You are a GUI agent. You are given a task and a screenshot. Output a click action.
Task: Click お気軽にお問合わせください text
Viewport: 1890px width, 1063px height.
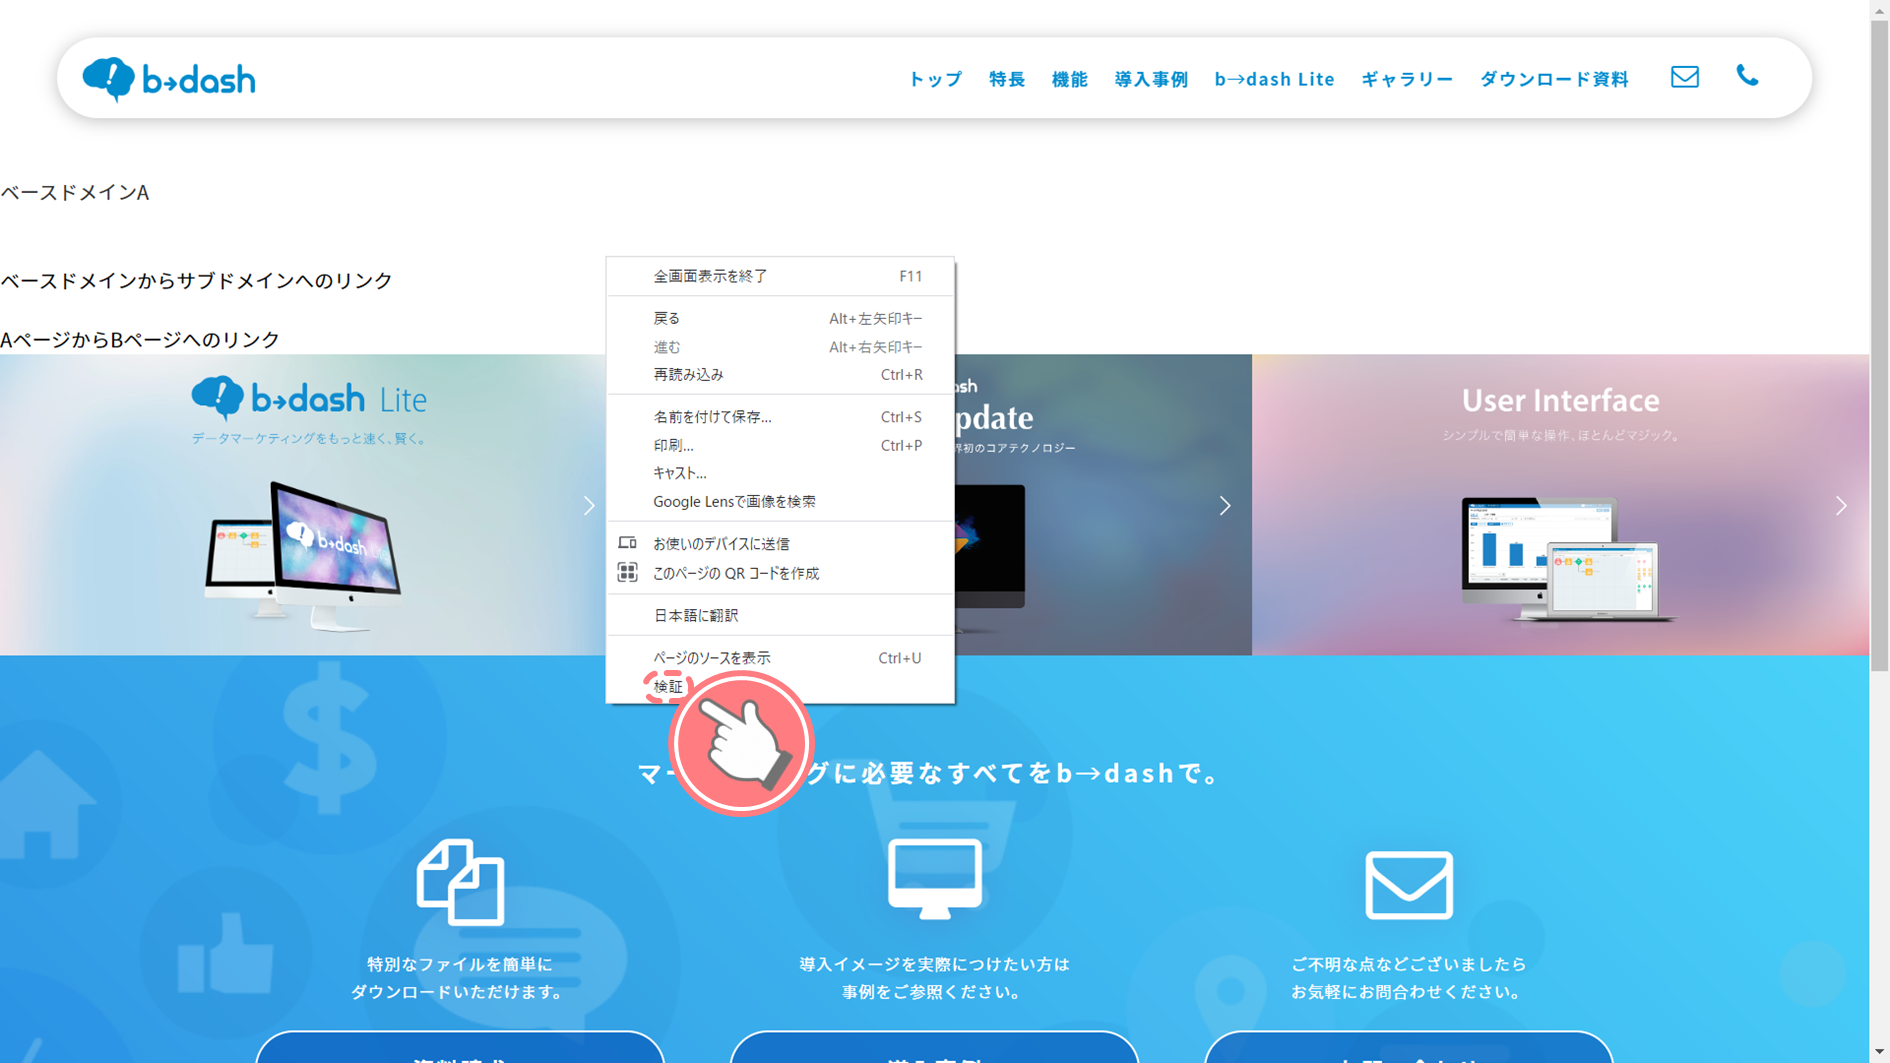(x=1408, y=992)
